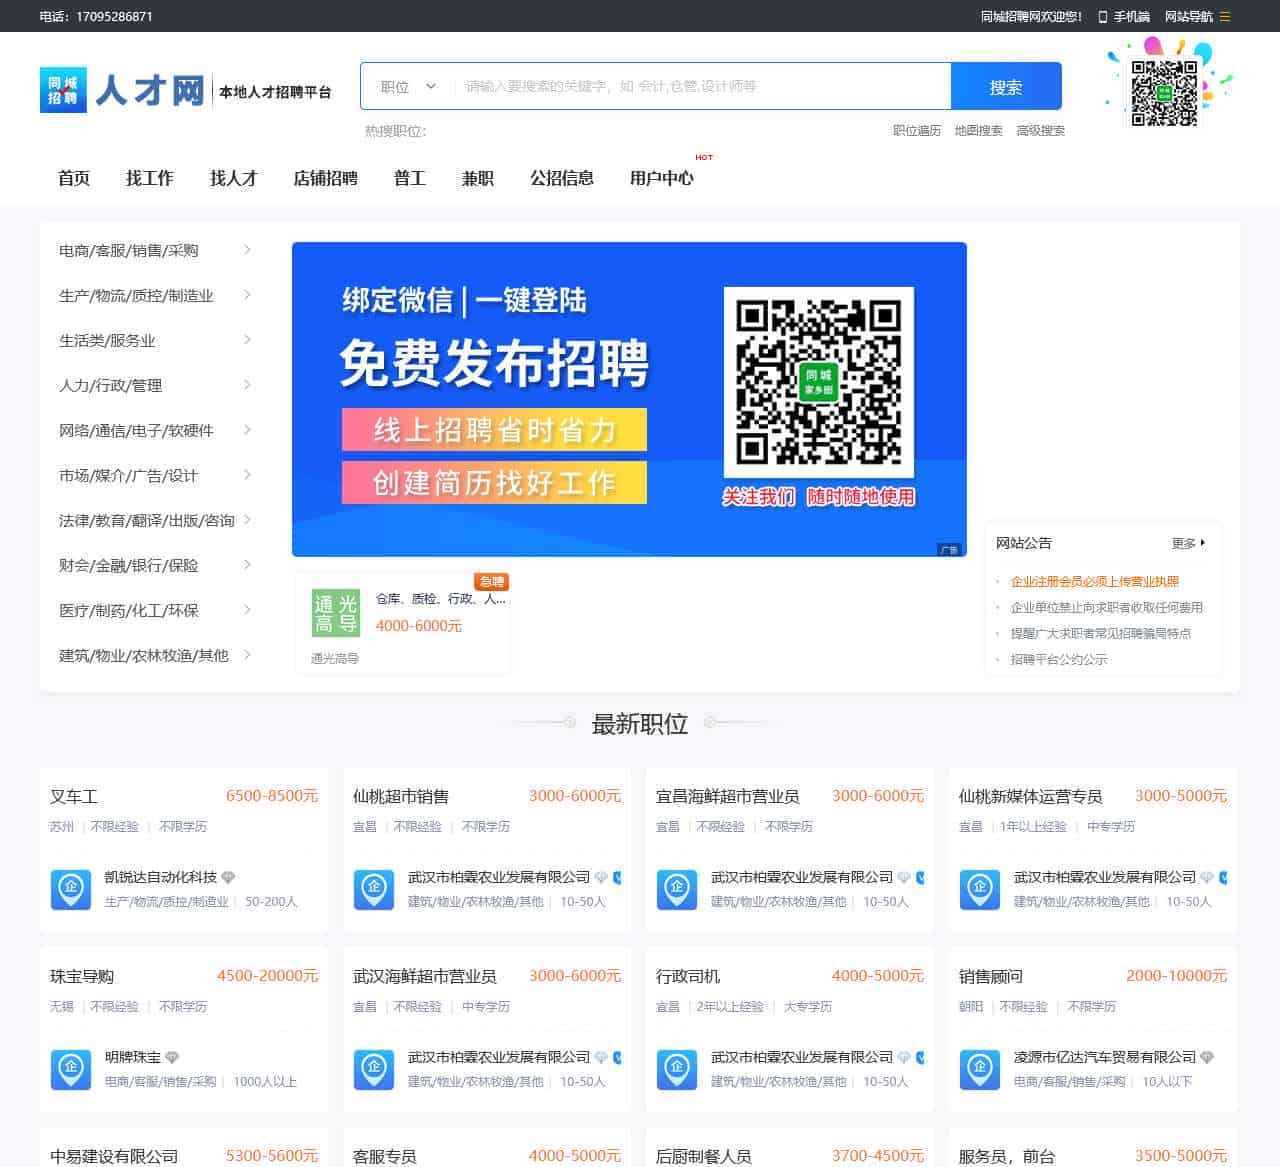
Task: Click 高级搜索 link
Action: (1040, 131)
